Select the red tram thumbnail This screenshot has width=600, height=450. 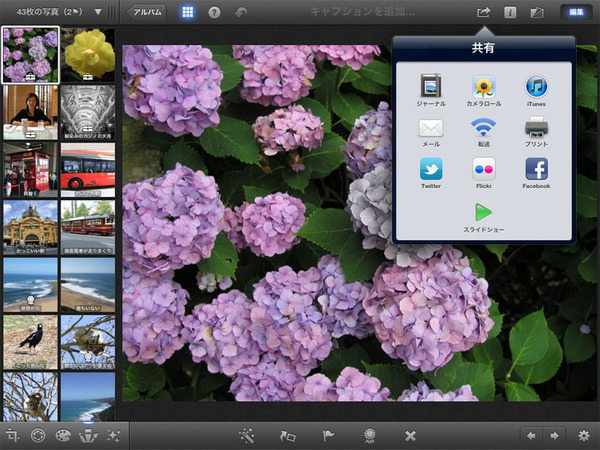click(88, 227)
